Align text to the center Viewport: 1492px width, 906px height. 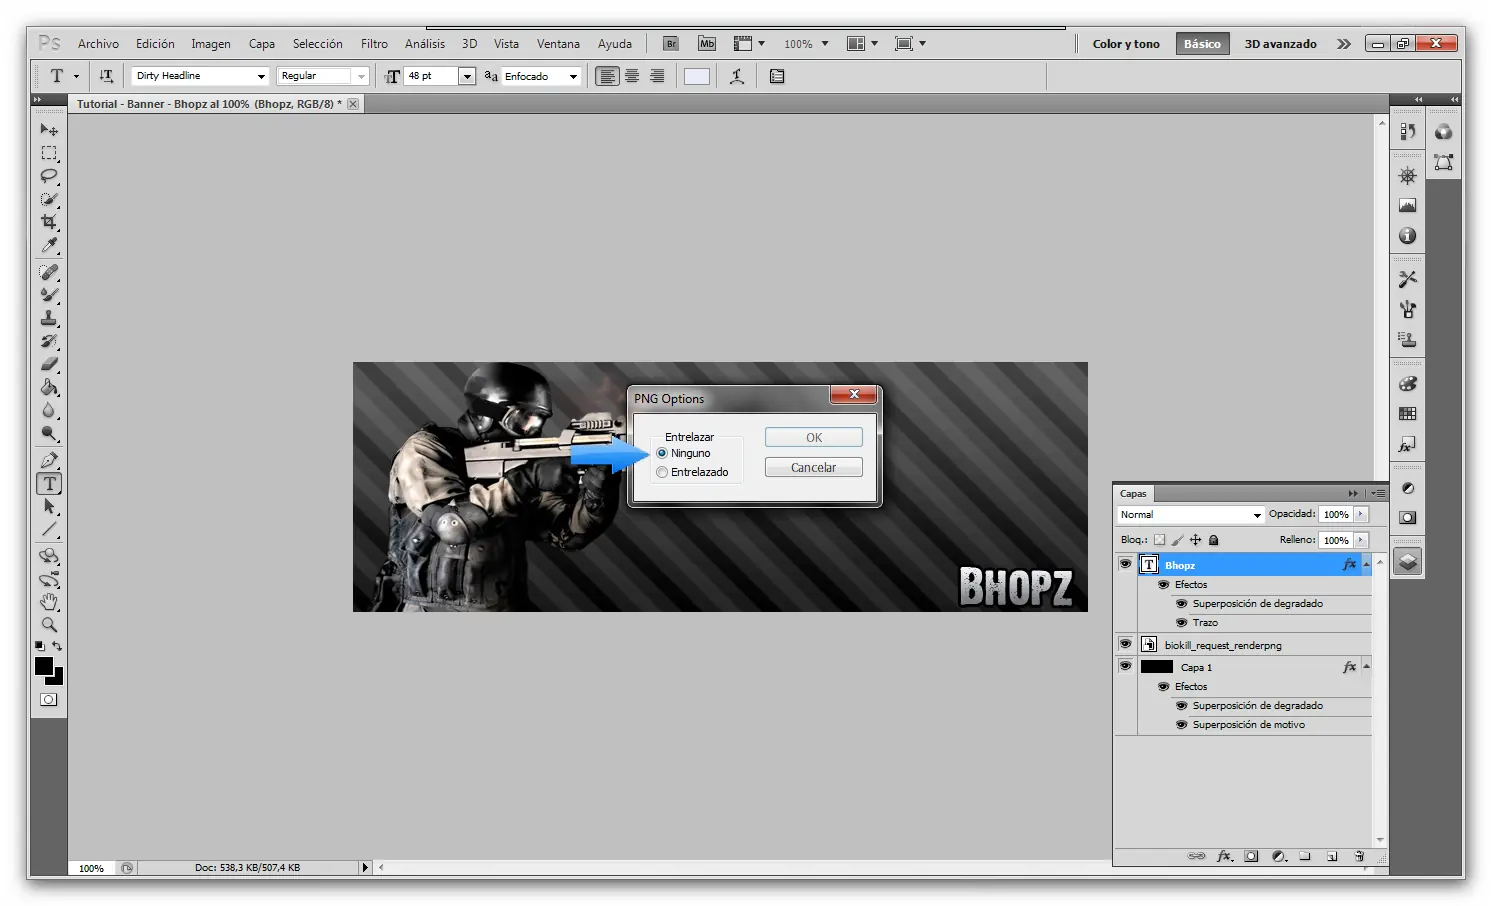(632, 76)
